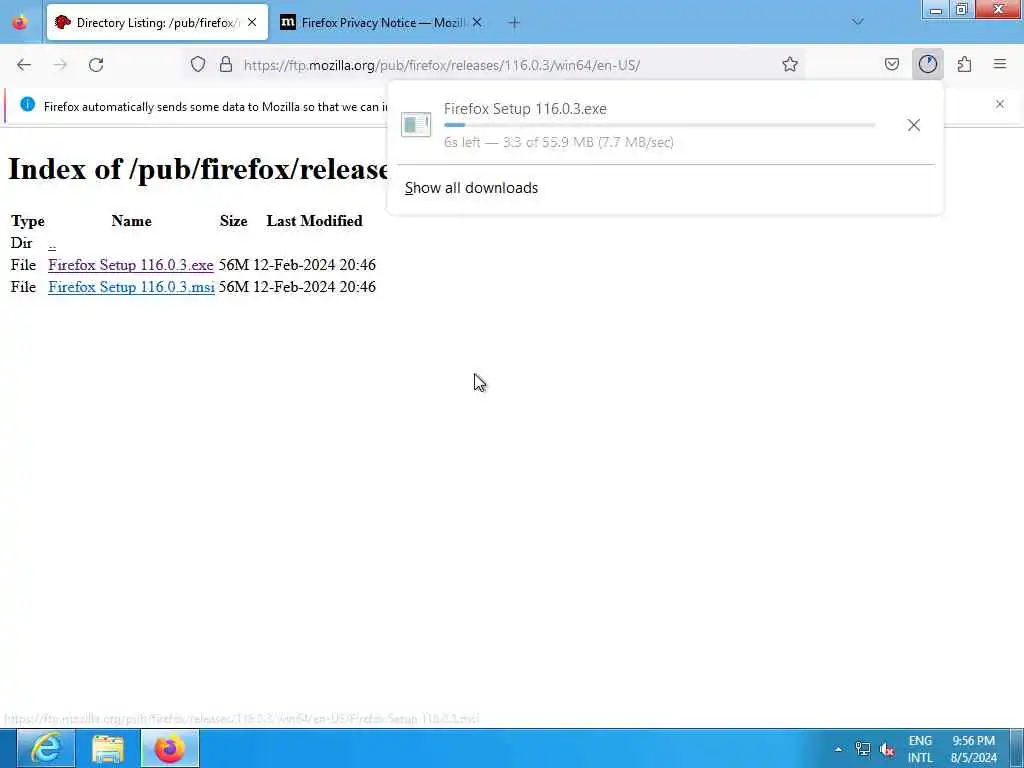The image size is (1024, 768).
Task: Click the Firefox Setup 116.0.3.exe download title
Action: coord(525,109)
